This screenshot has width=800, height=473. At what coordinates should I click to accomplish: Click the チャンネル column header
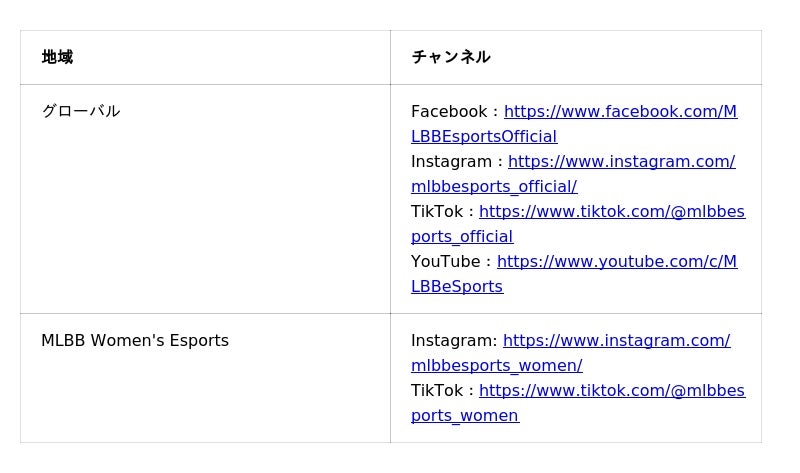[x=450, y=57]
